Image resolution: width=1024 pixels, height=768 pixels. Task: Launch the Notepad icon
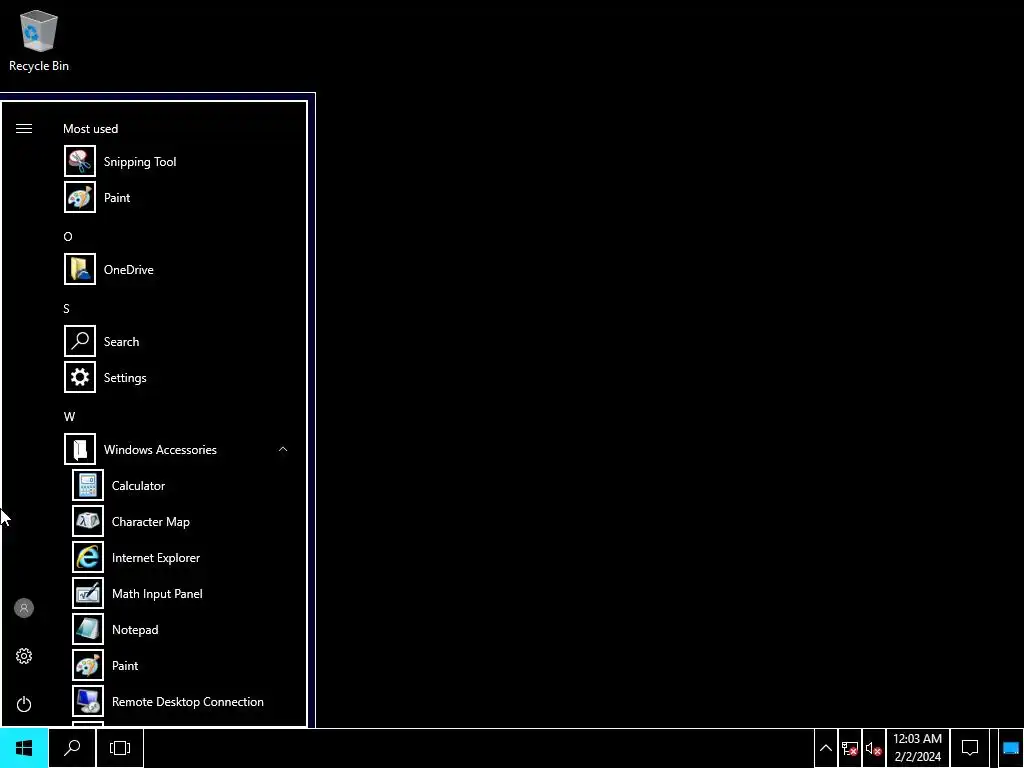click(88, 629)
